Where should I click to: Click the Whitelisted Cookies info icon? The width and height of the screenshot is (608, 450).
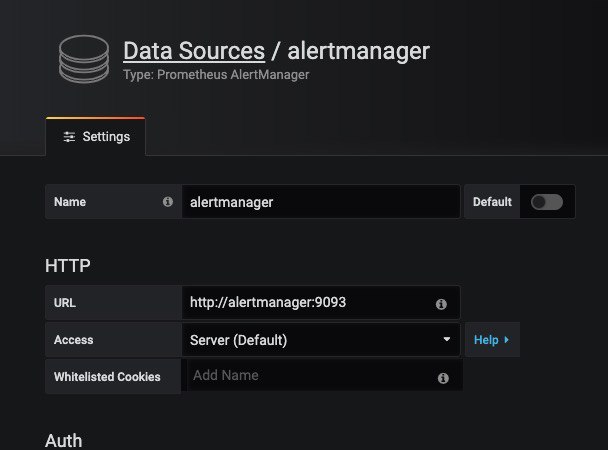pyautogui.click(x=443, y=378)
